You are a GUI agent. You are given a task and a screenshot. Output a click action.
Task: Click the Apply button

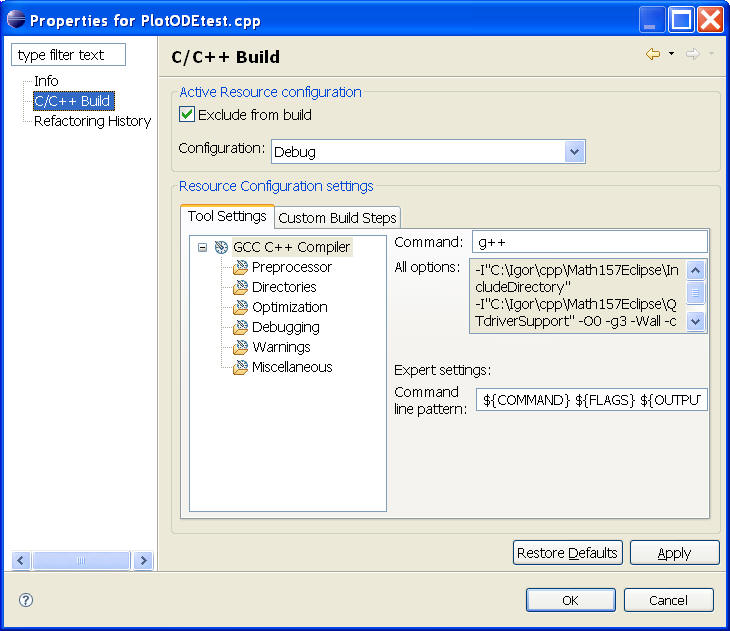[x=674, y=553]
